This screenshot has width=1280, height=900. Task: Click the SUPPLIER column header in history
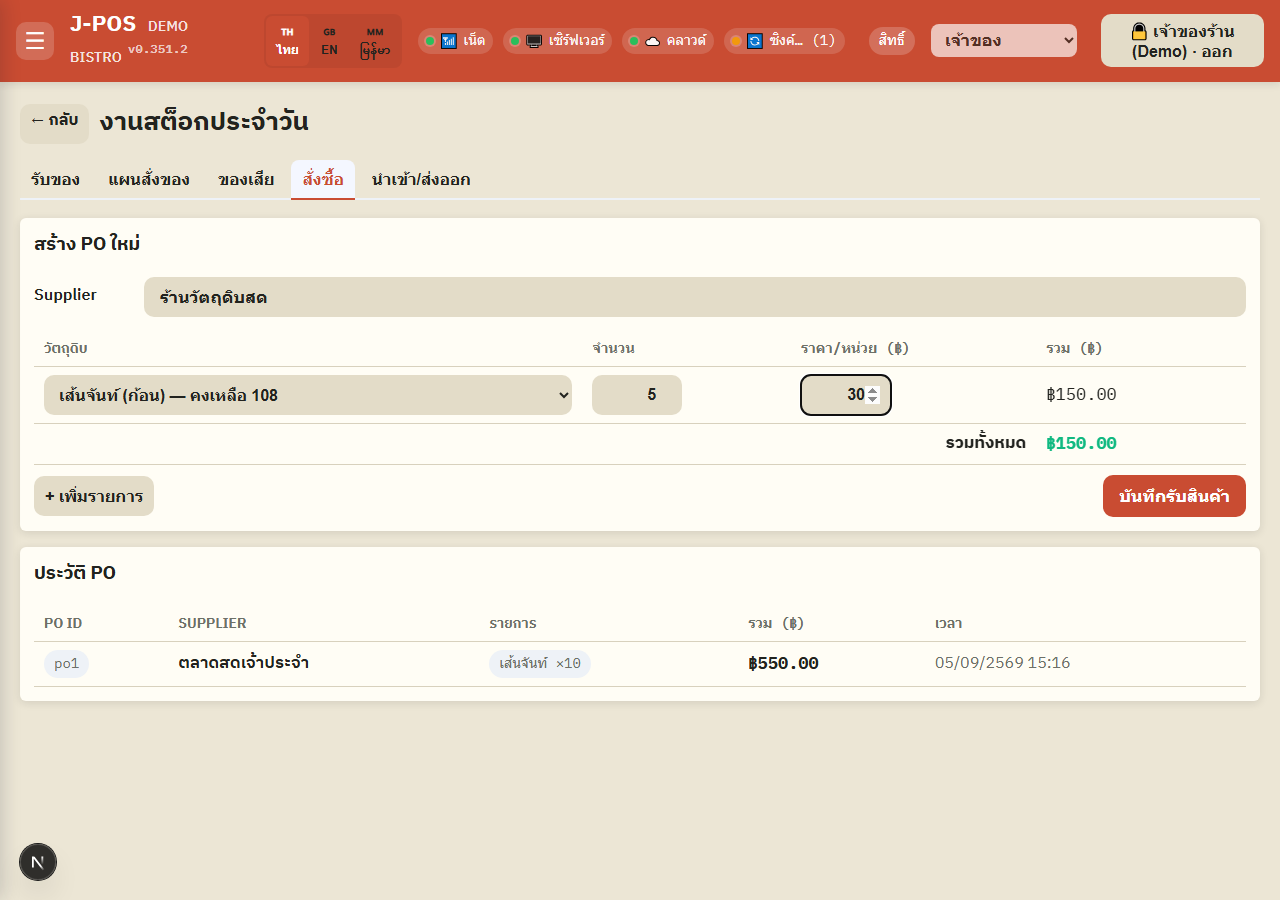click(212, 623)
